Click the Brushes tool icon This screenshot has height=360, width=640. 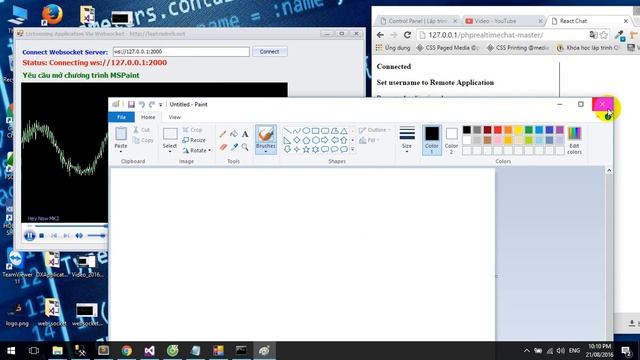pos(266,134)
